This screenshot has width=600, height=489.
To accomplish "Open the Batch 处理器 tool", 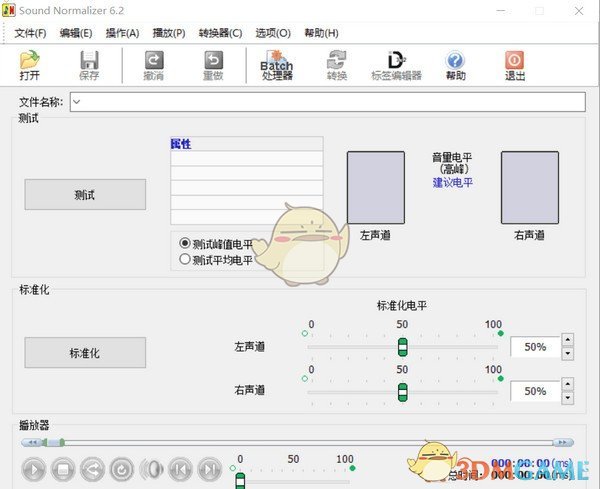I will (x=277, y=65).
